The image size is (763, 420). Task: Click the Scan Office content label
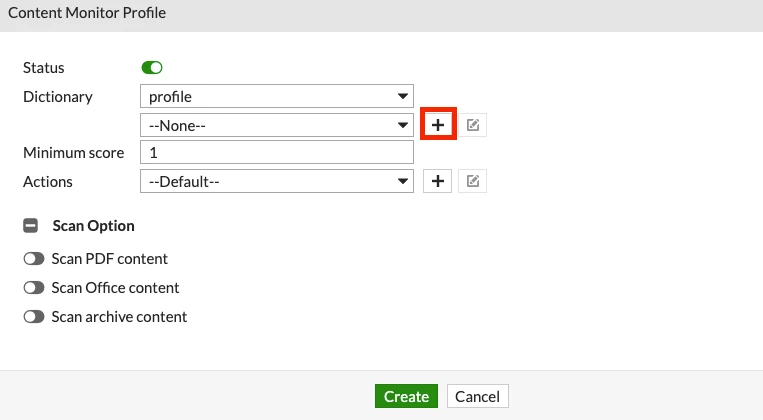coord(115,288)
